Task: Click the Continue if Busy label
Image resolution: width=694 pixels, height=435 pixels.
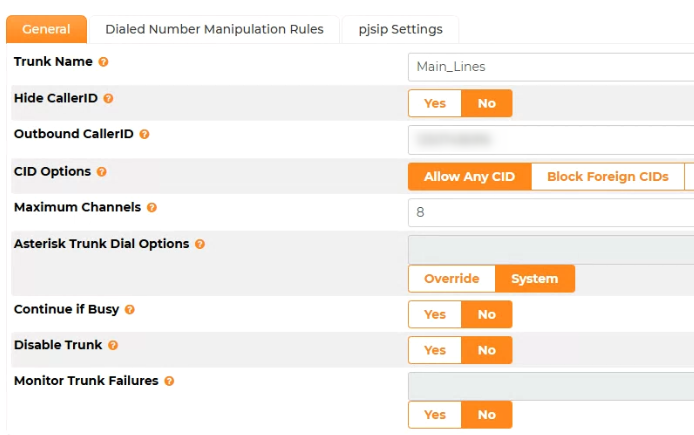Action: 66,309
